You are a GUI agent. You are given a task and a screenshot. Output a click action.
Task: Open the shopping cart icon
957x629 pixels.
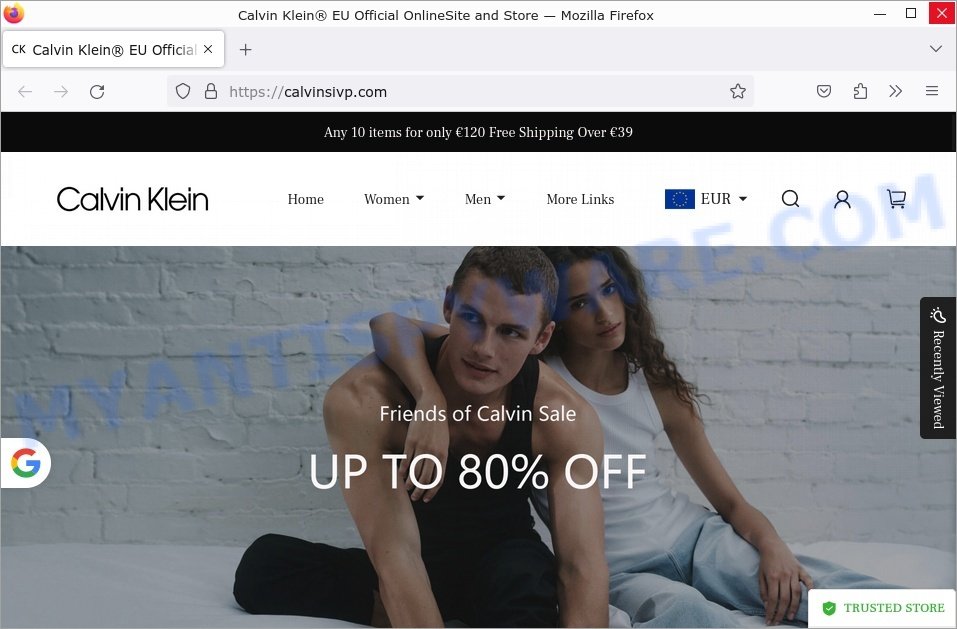point(896,199)
